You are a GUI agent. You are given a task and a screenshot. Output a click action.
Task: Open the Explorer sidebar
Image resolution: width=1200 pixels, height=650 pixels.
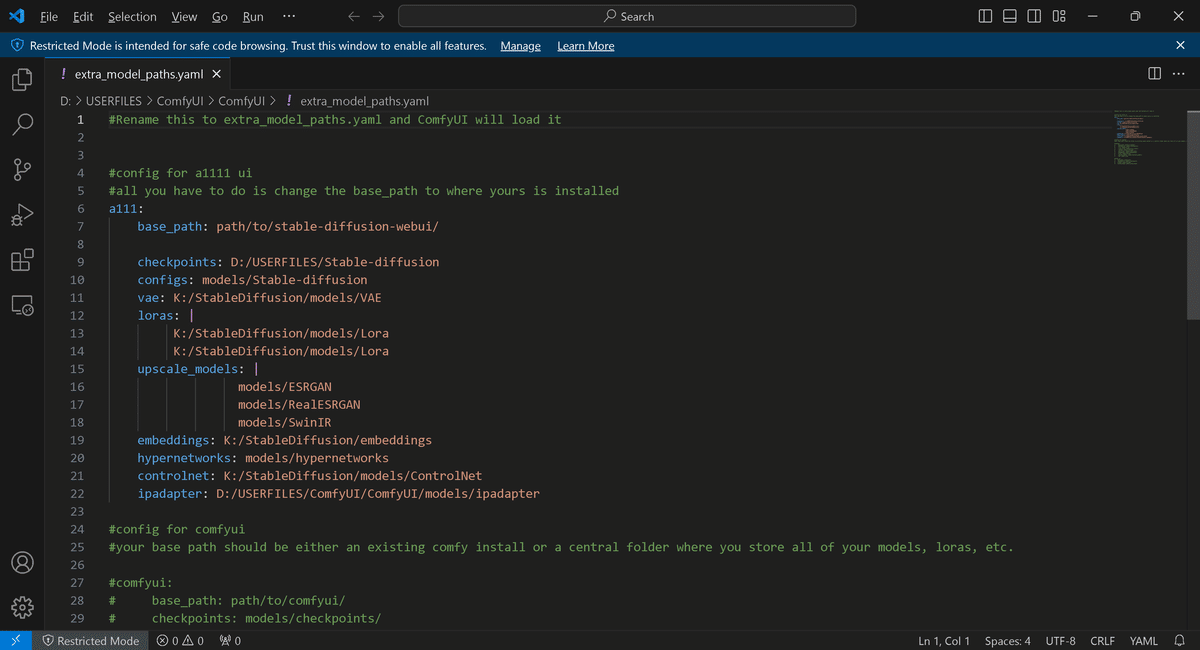tap(22, 79)
